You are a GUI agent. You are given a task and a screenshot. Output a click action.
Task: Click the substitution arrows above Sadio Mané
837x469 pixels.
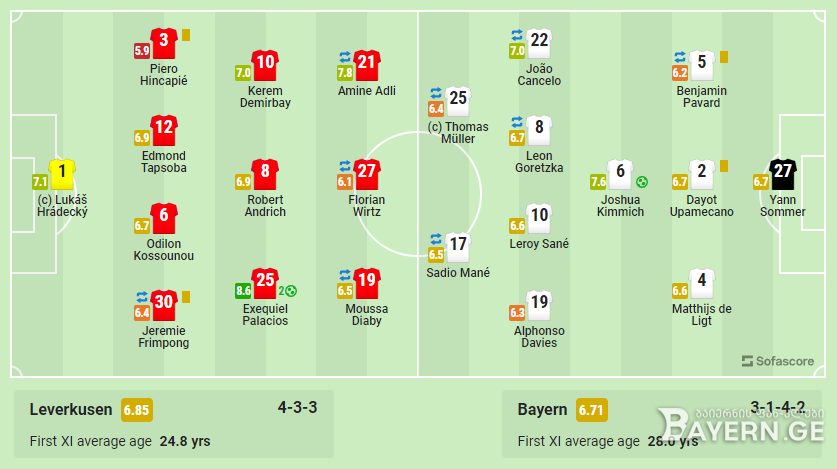pos(436,239)
